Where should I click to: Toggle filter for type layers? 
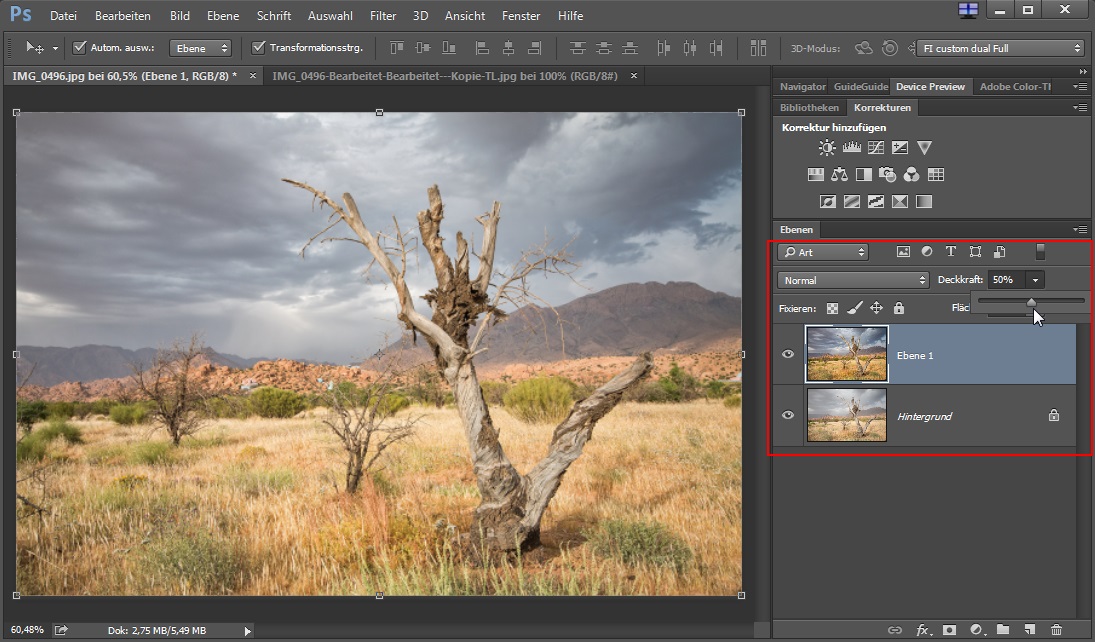(950, 251)
